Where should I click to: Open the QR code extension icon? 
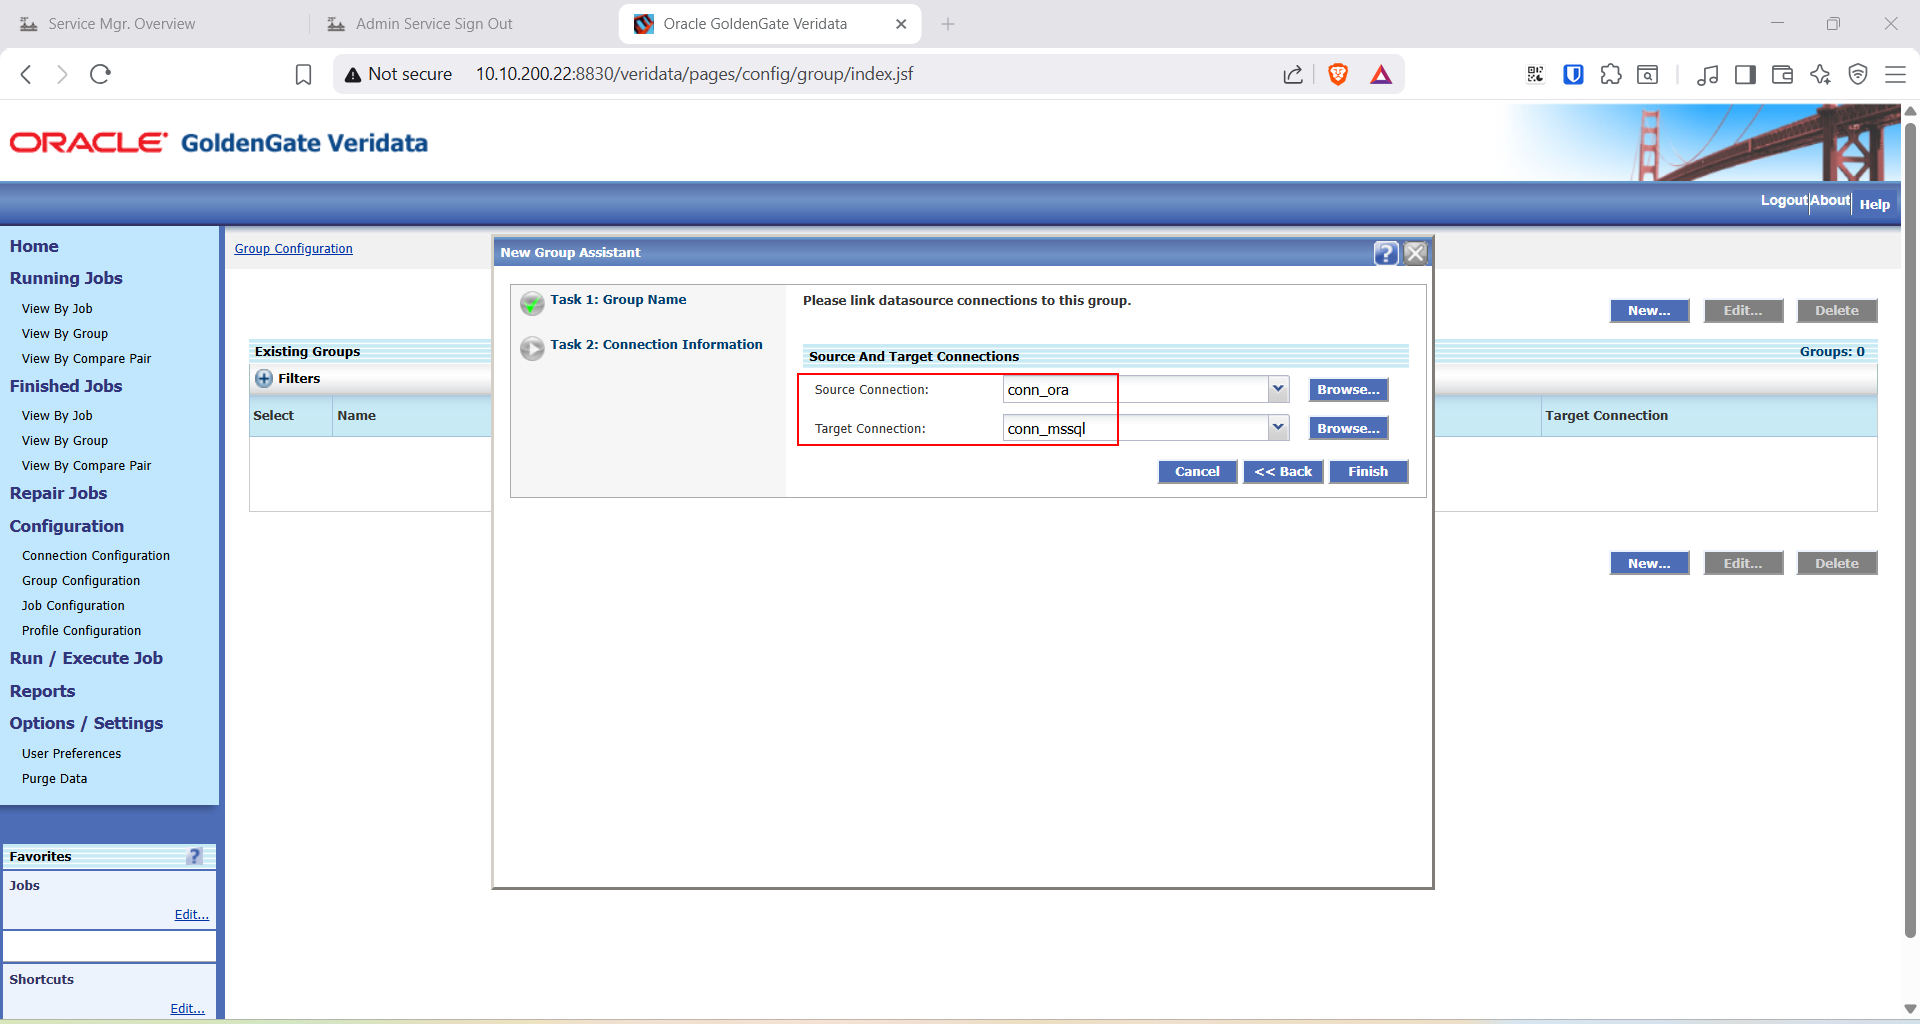[x=1535, y=74]
